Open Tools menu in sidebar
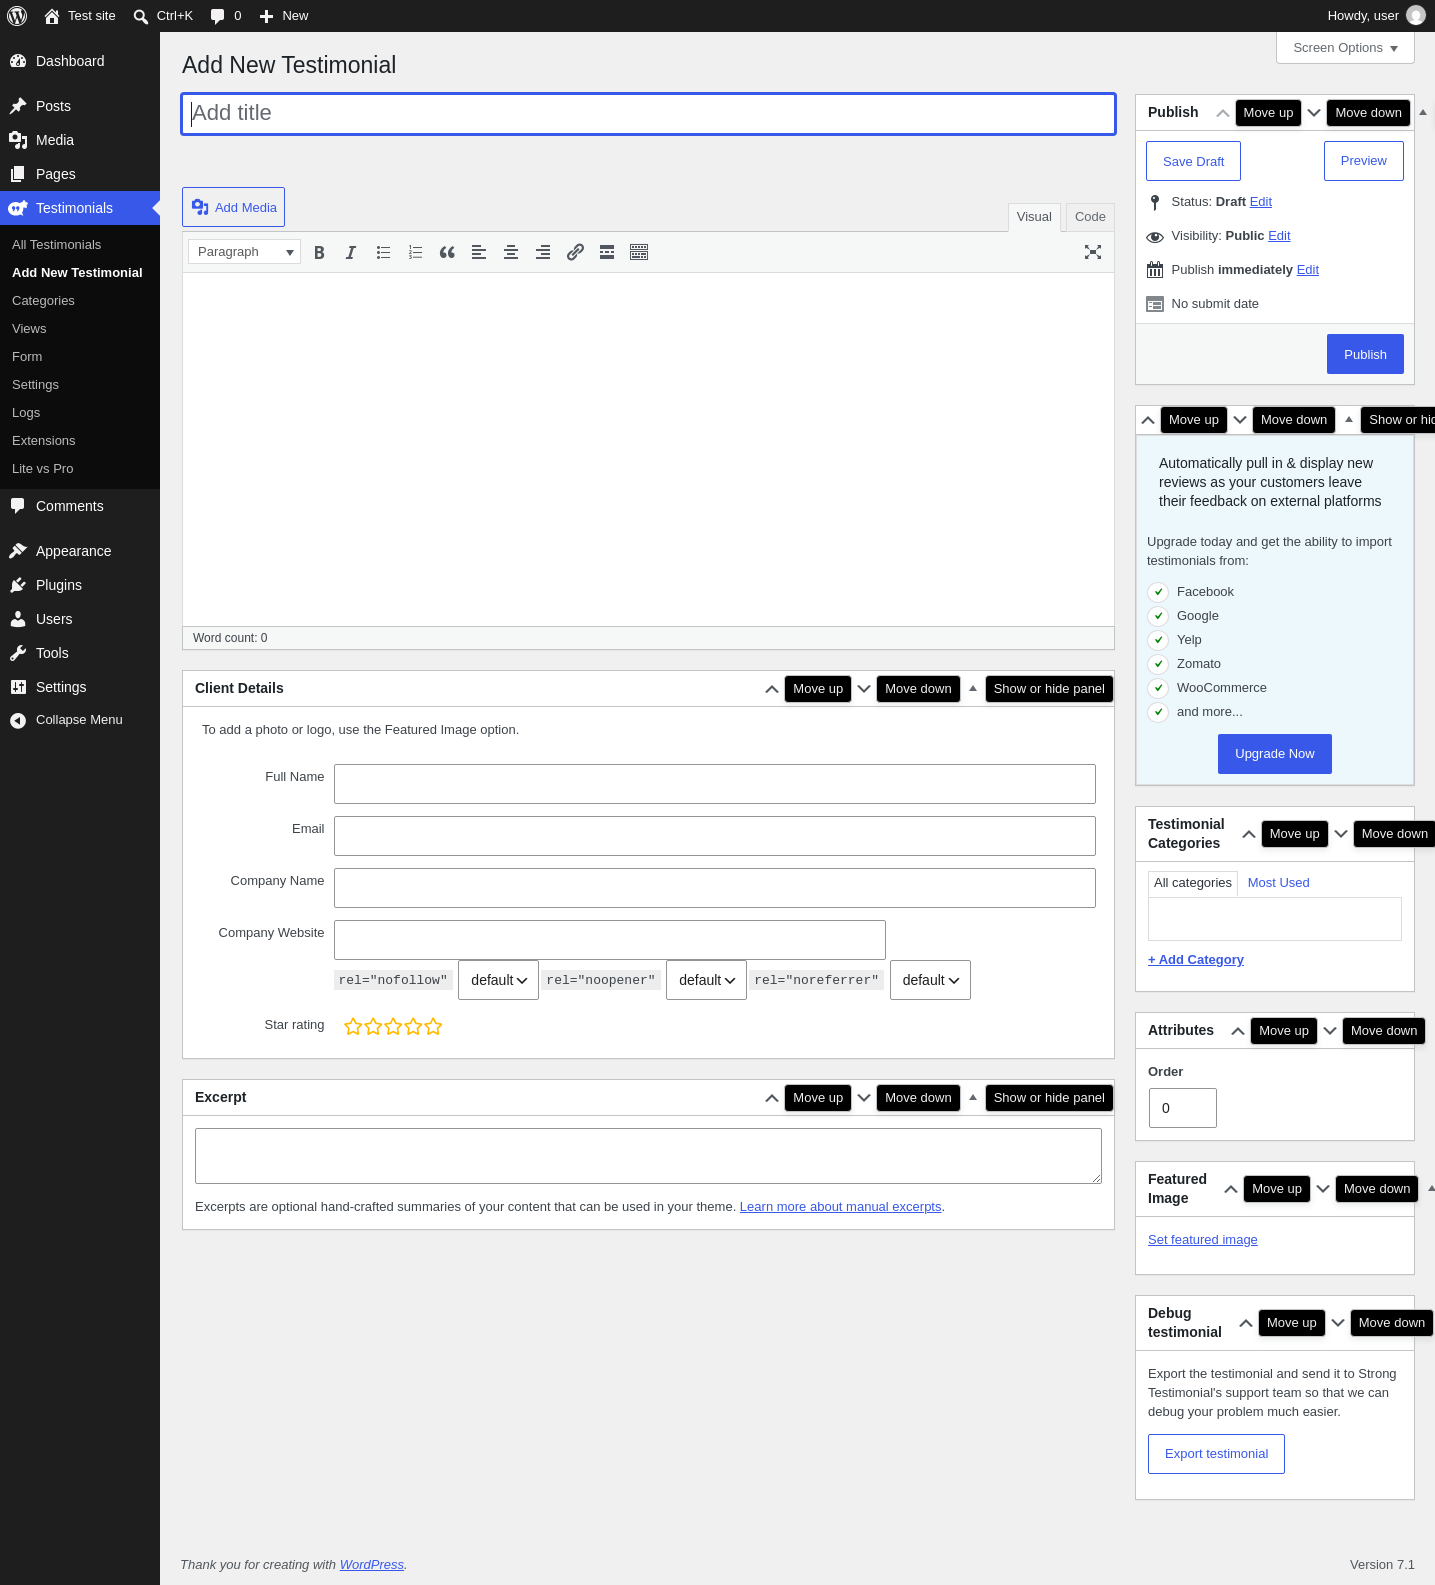Viewport: 1435px width, 1585px height. tap(80, 653)
